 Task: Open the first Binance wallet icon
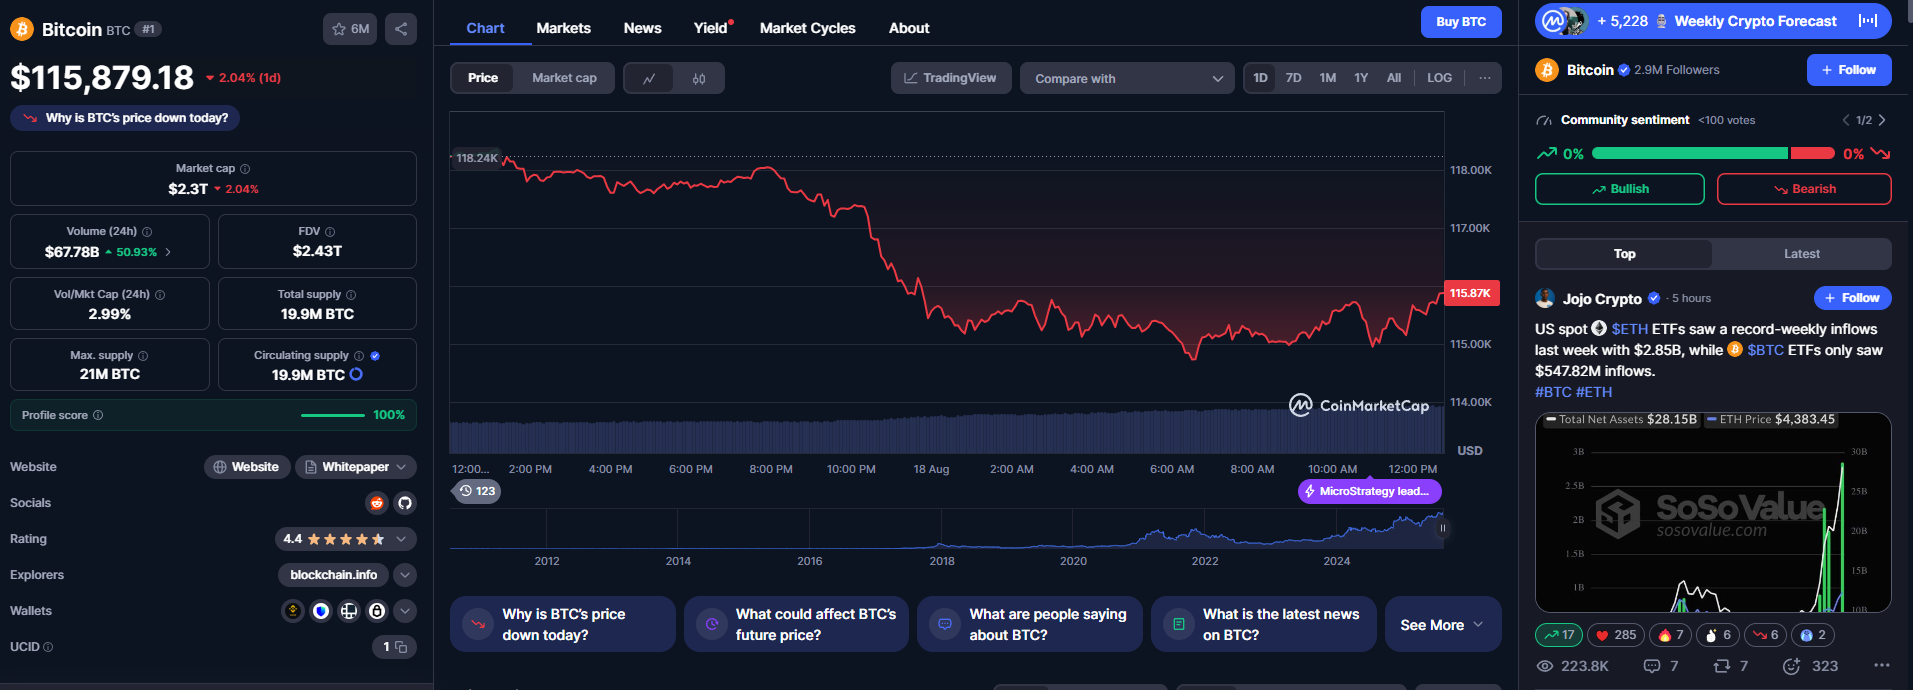tap(293, 611)
